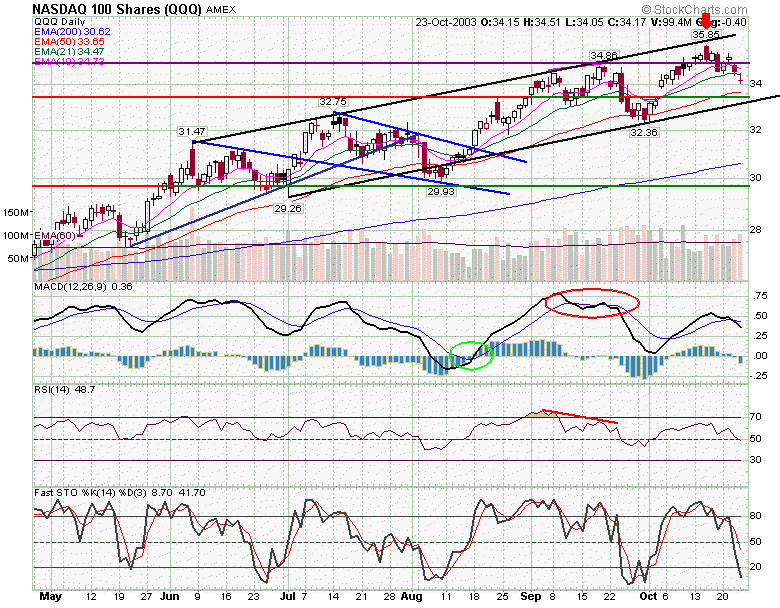Click the EMA(10) legend entry
780x608 pixels.
pos(69,62)
